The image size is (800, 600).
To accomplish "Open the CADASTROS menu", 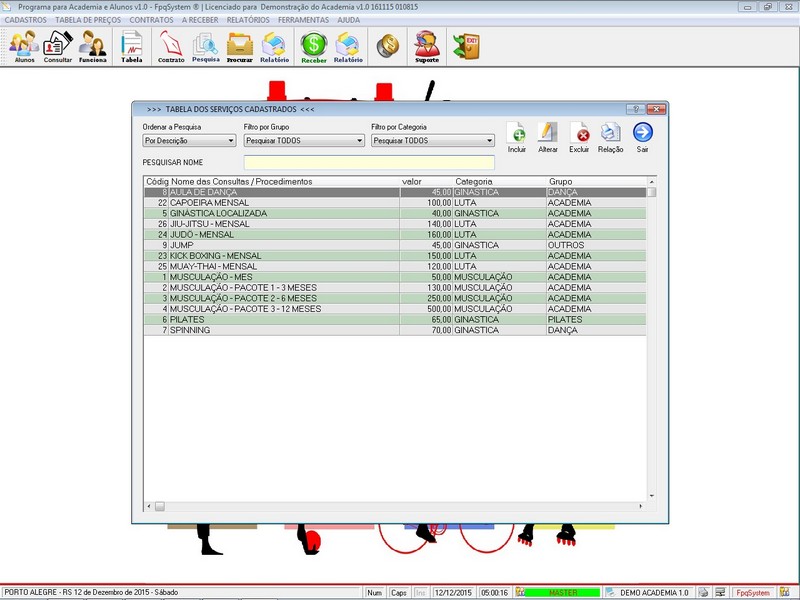I will pyautogui.click(x=25, y=20).
